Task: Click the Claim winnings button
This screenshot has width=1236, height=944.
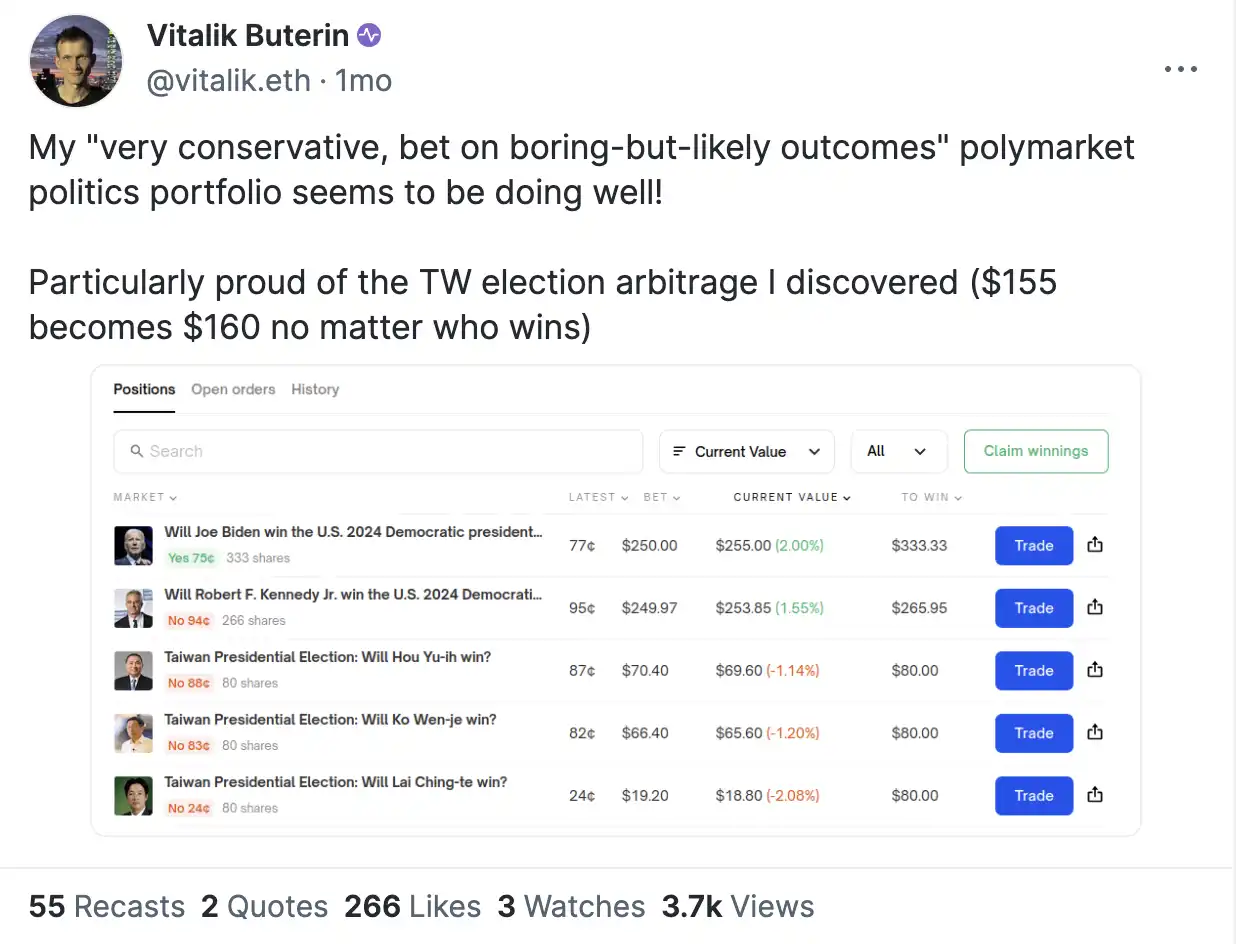Action: point(1035,451)
